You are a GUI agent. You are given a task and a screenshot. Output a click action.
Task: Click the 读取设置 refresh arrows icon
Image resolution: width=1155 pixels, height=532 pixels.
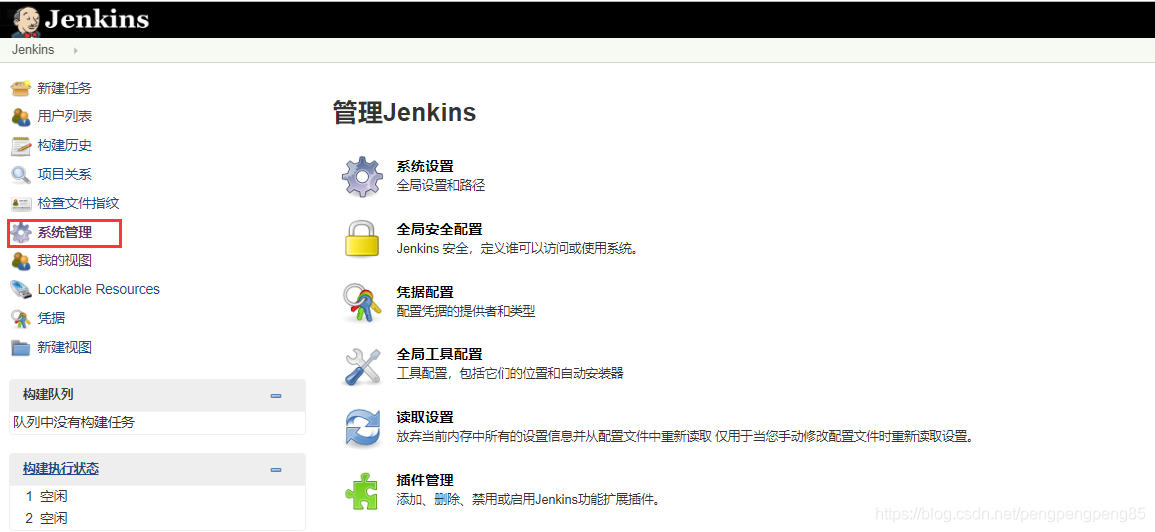(362, 427)
